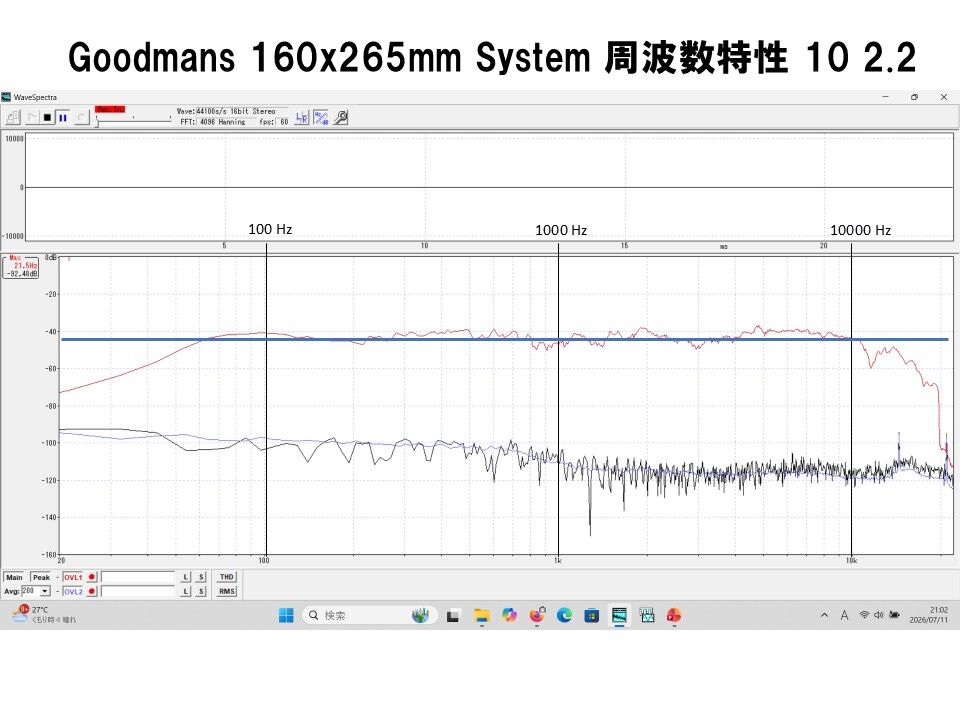Open Microsoft Edge from the taskbar

(564, 615)
